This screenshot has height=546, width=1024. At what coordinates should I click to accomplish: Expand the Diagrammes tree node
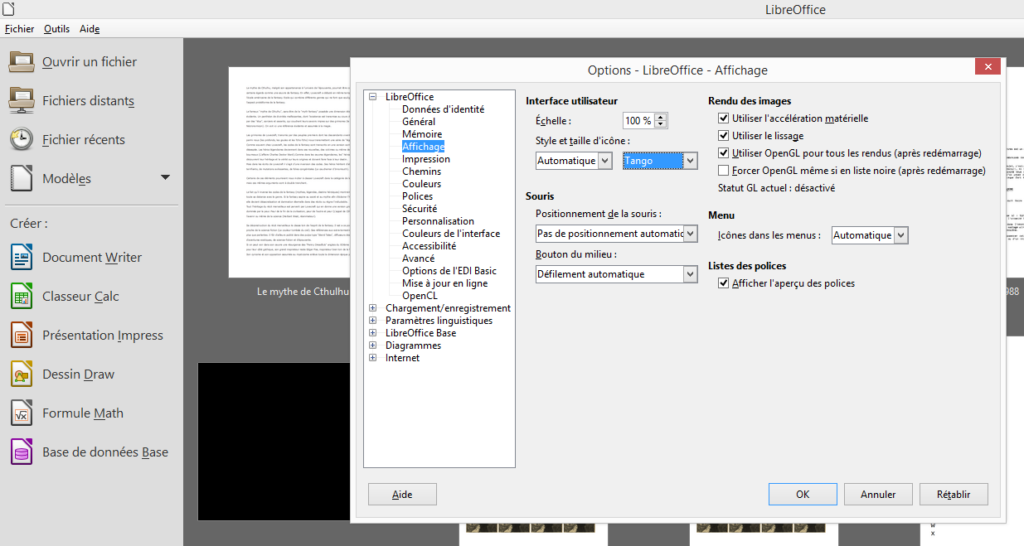[x=373, y=345]
